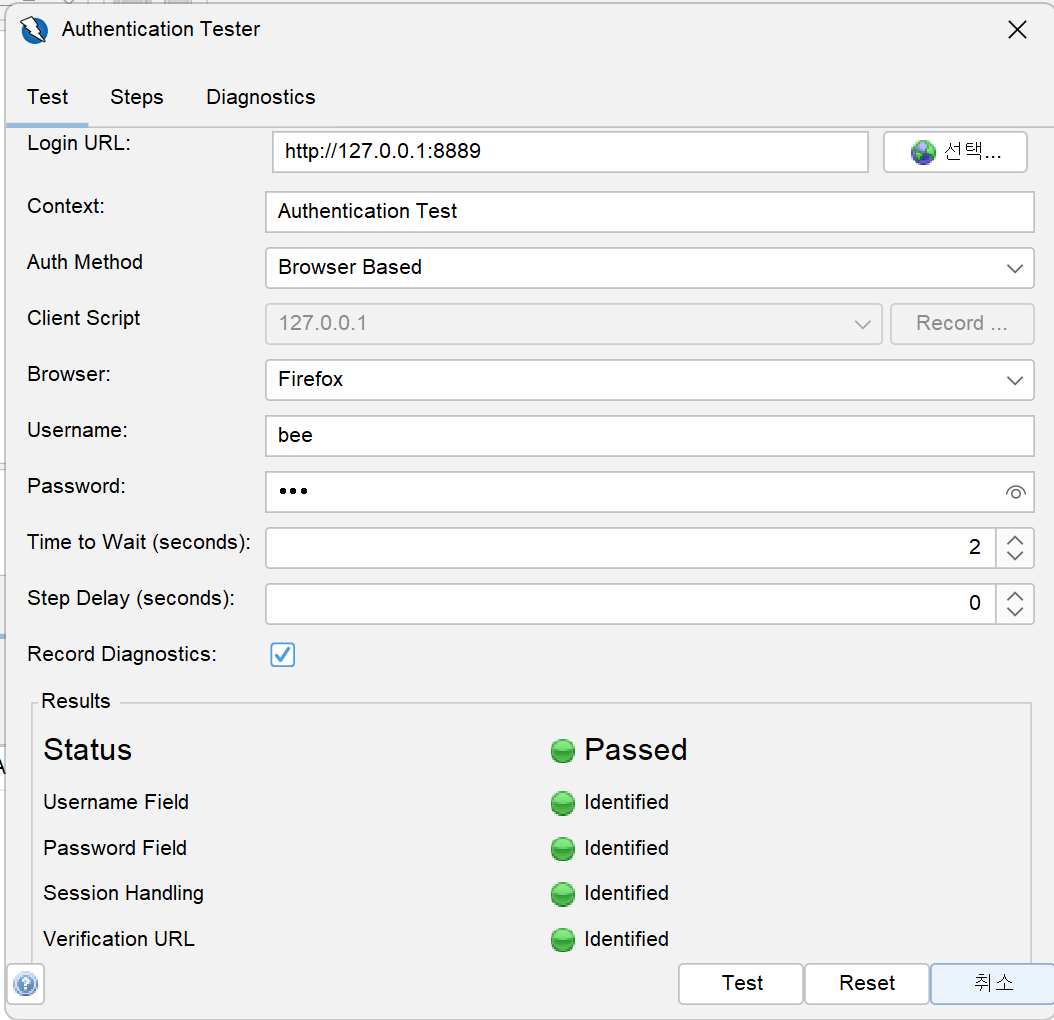Image resolution: width=1054 pixels, height=1020 pixels.
Task: Increase Time to Wait with up arrow
Action: click(x=1015, y=539)
